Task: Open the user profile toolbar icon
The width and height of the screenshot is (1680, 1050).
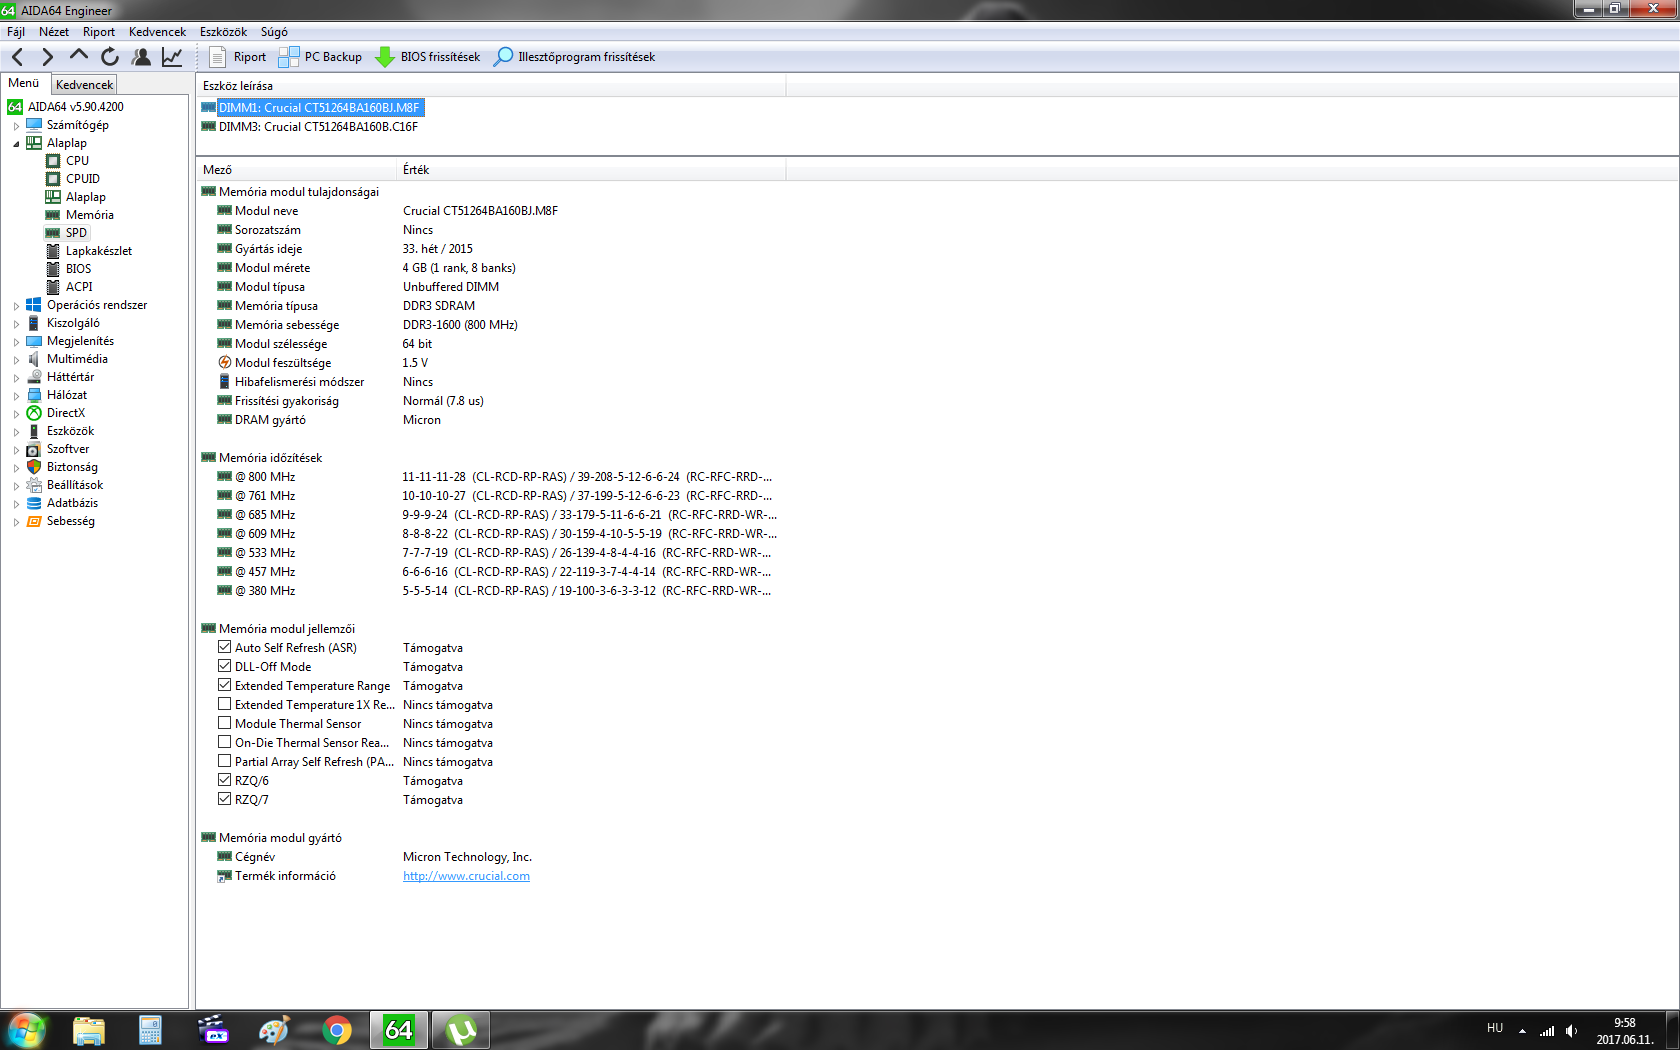Action: point(141,57)
